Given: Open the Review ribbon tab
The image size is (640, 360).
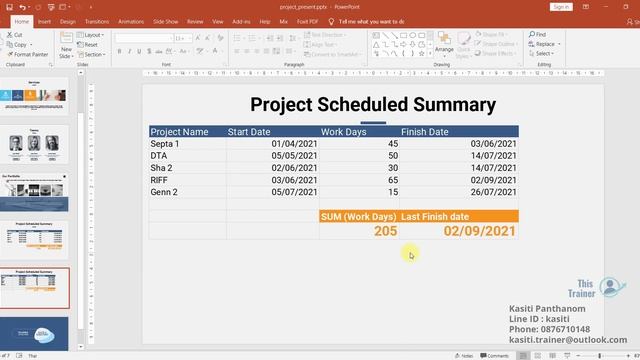Looking at the screenshot, I should pyautogui.click(x=195, y=22).
